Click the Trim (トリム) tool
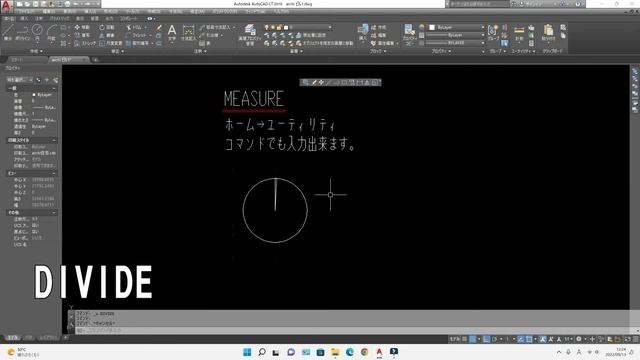This screenshot has height=360, width=640. coord(135,27)
